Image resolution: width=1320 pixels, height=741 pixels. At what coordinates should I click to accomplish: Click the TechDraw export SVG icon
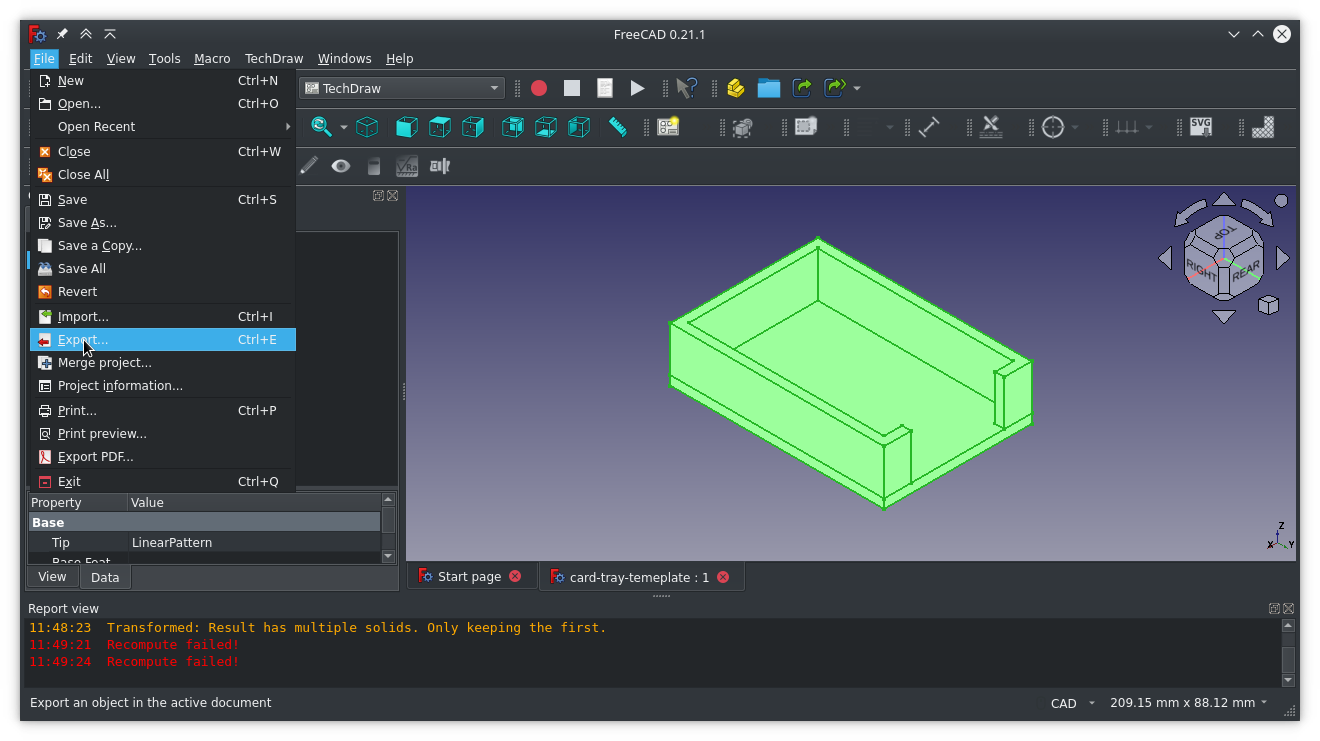(x=1201, y=127)
